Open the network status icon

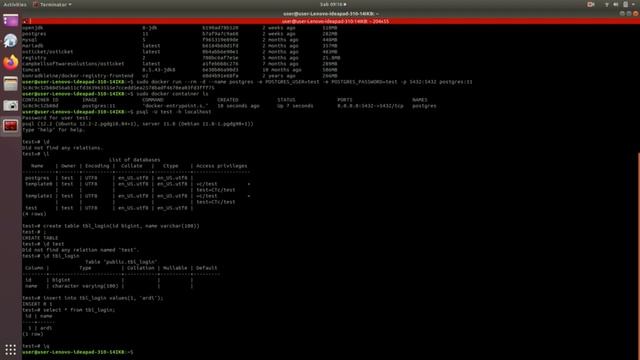click(607, 4)
